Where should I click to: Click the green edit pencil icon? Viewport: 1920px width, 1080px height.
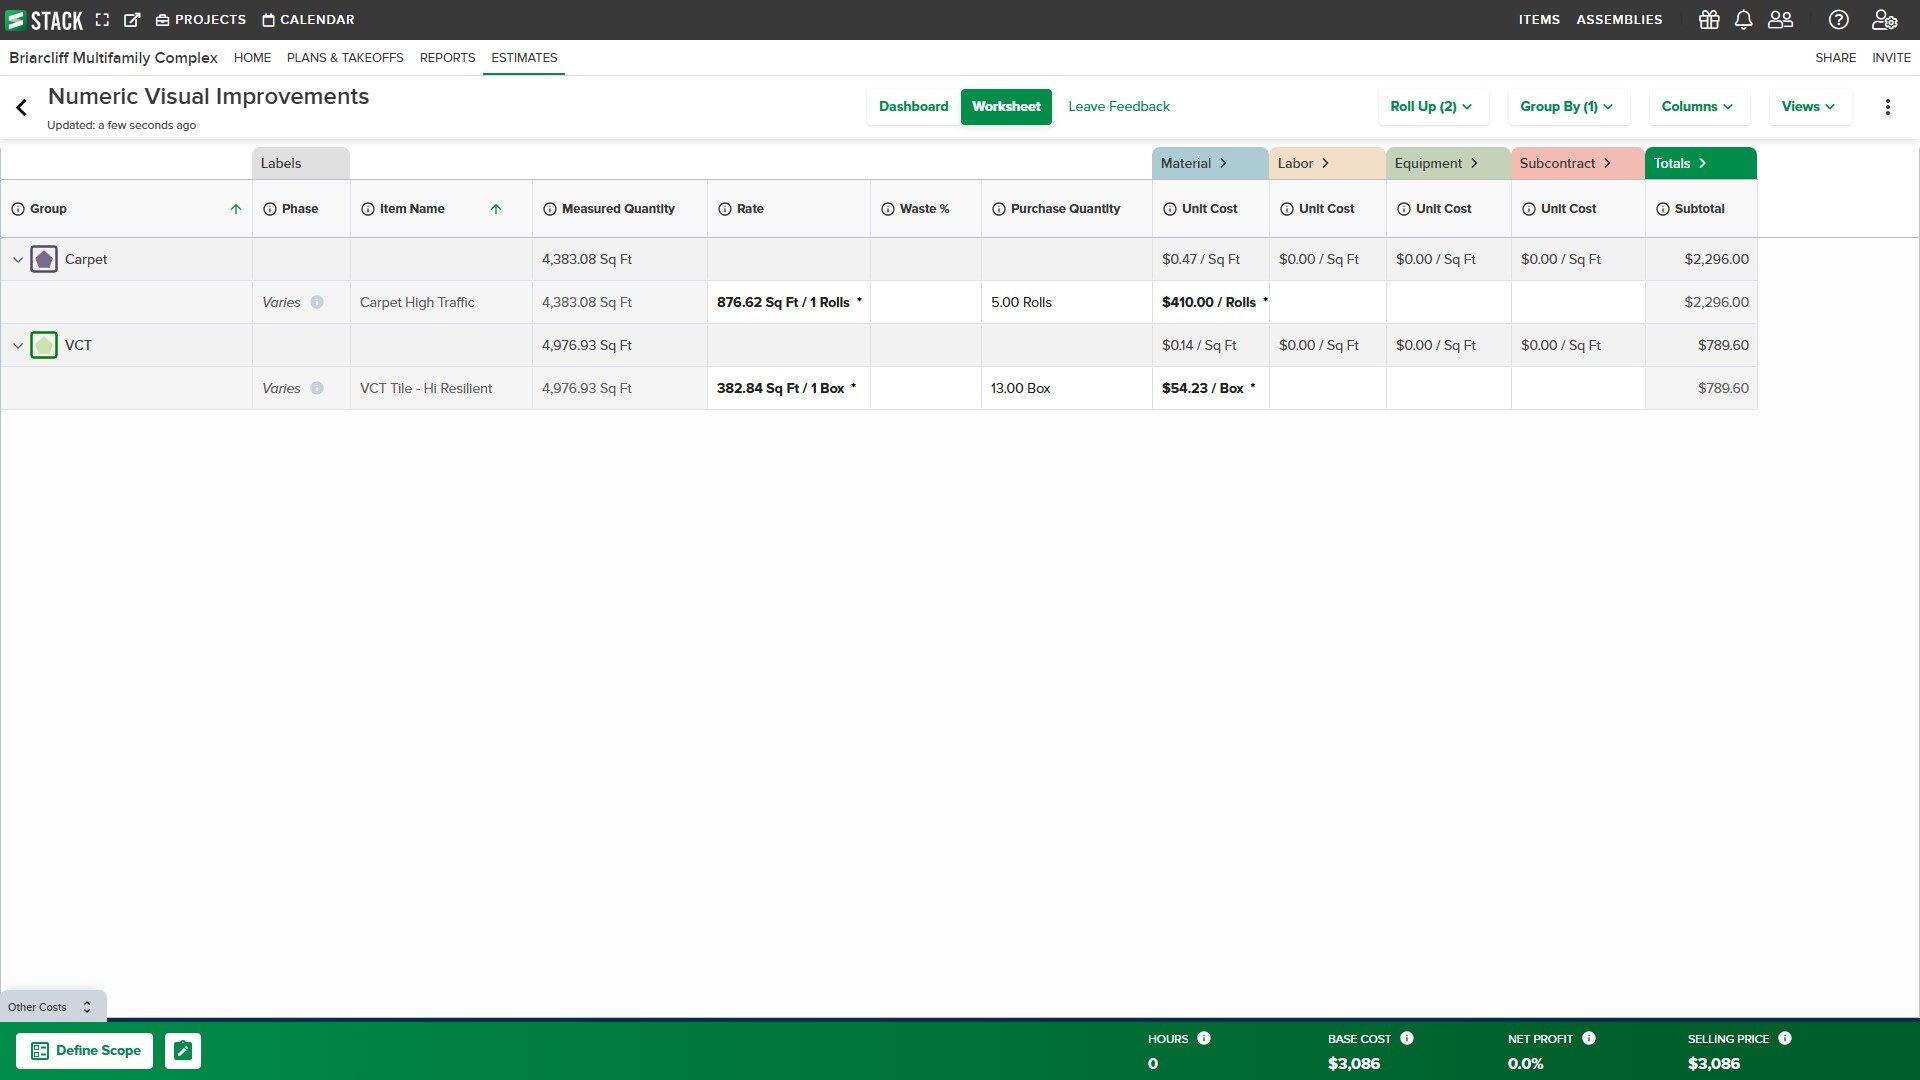click(x=183, y=1051)
